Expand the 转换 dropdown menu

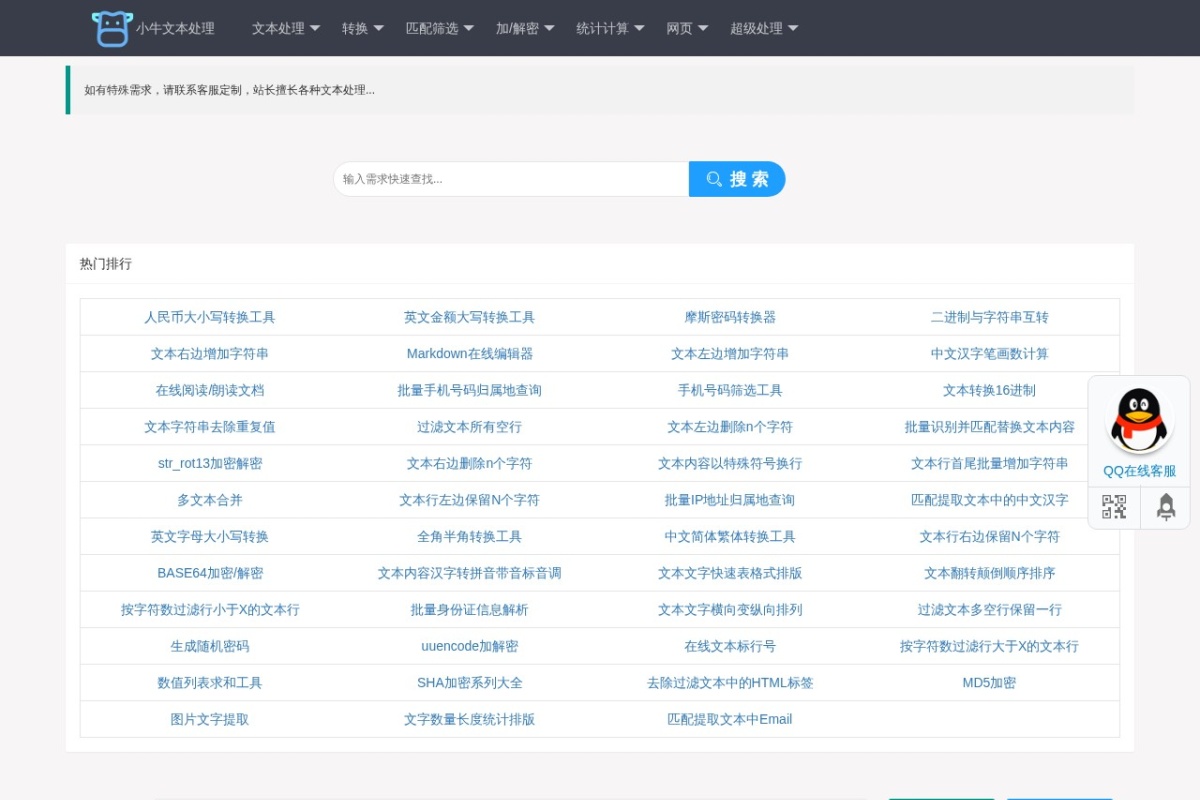click(x=363, y=28)
